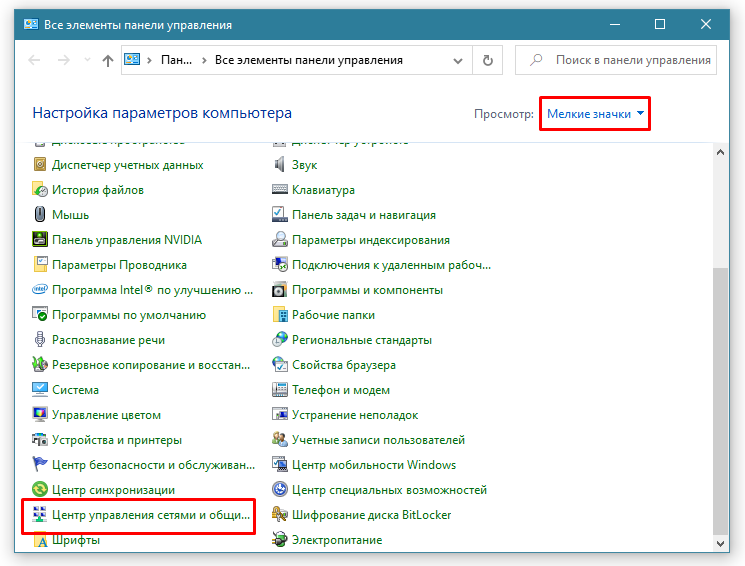Click the 'Поиск в панели управления' search field
745x566 pixels.
pyautogui.click(x=632, y=60)
